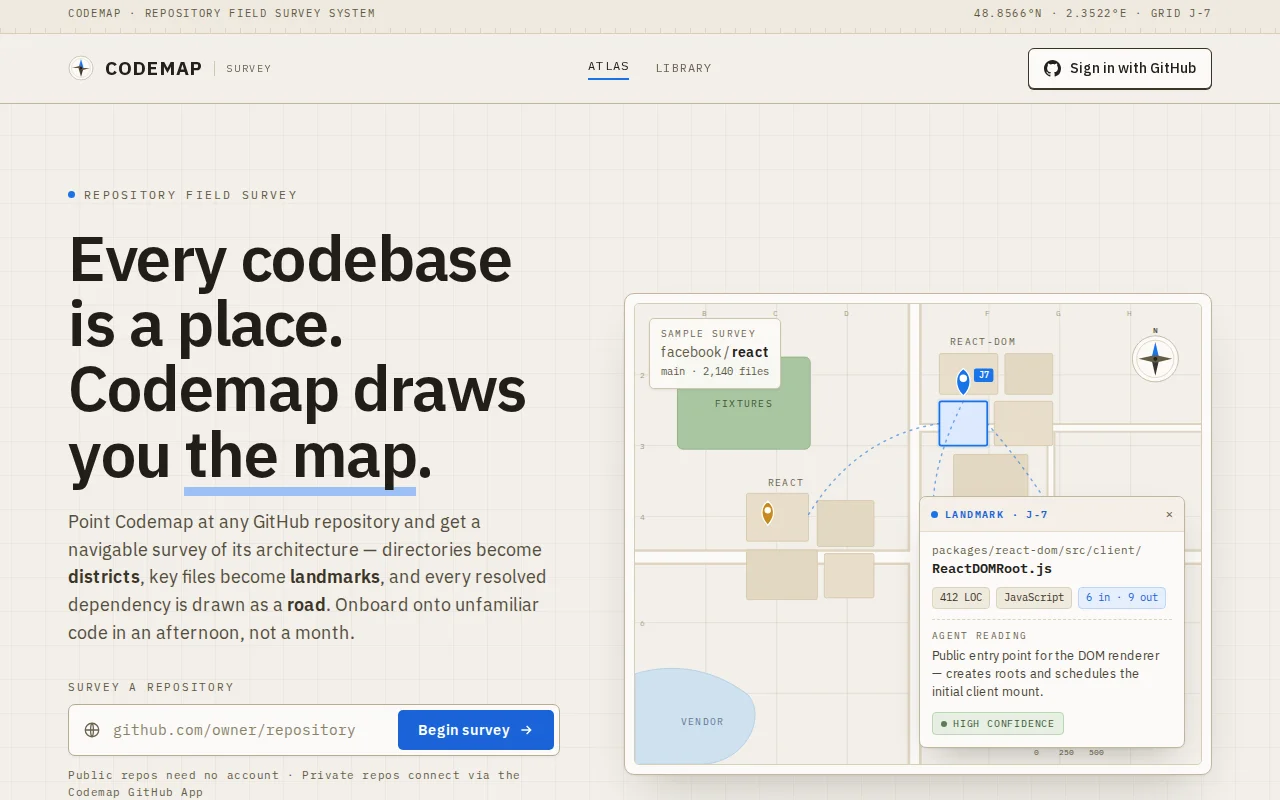Click the CODEMAP wordmark
Screen dimensions: 1280x800
click(153, 68)
